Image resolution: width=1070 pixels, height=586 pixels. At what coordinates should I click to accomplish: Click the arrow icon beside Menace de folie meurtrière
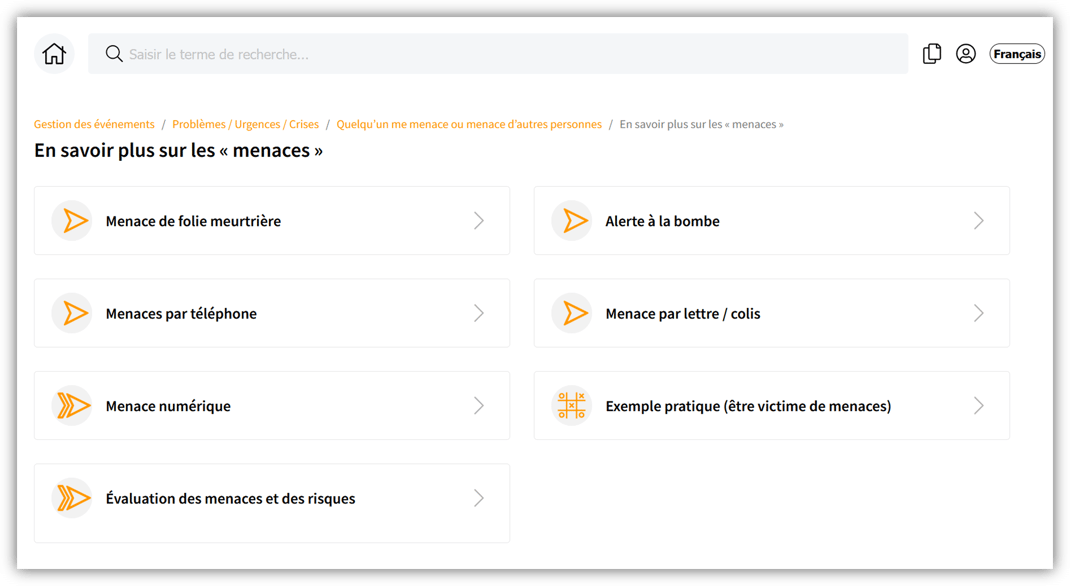[73, 221]
